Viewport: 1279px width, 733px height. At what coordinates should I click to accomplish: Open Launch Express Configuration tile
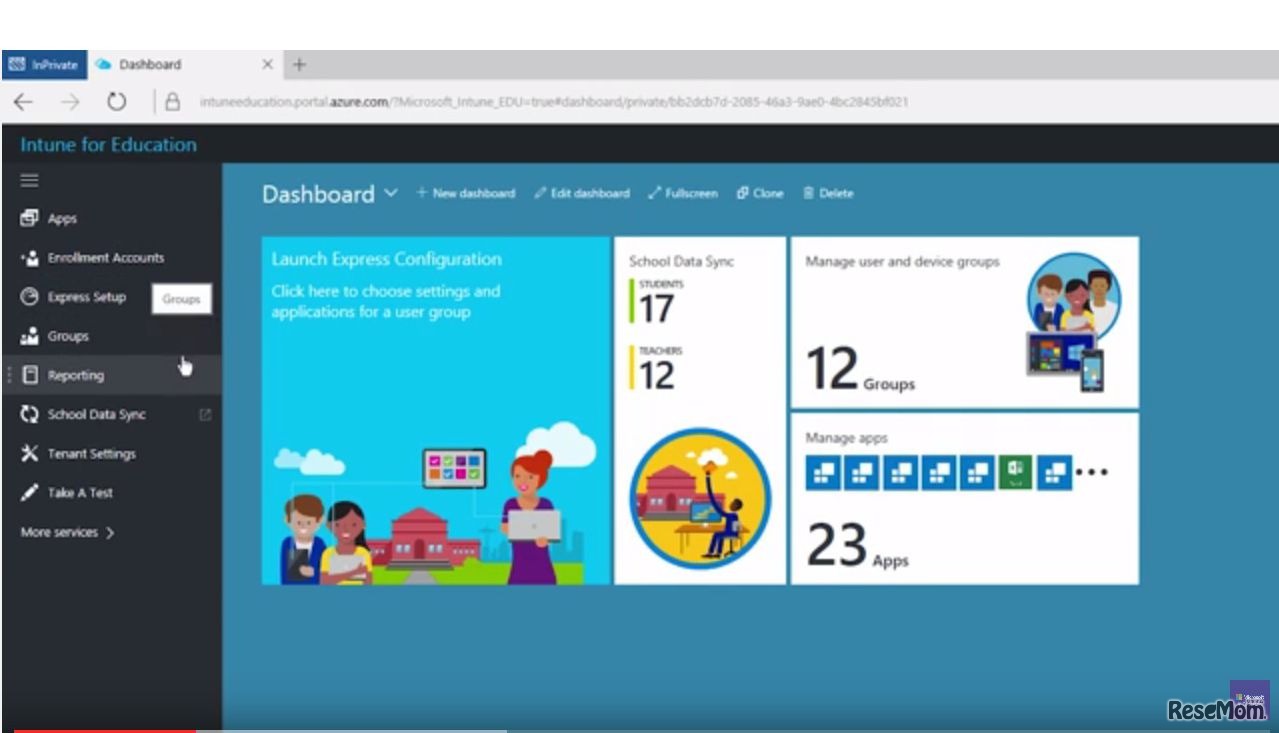[x=436, y=410]
